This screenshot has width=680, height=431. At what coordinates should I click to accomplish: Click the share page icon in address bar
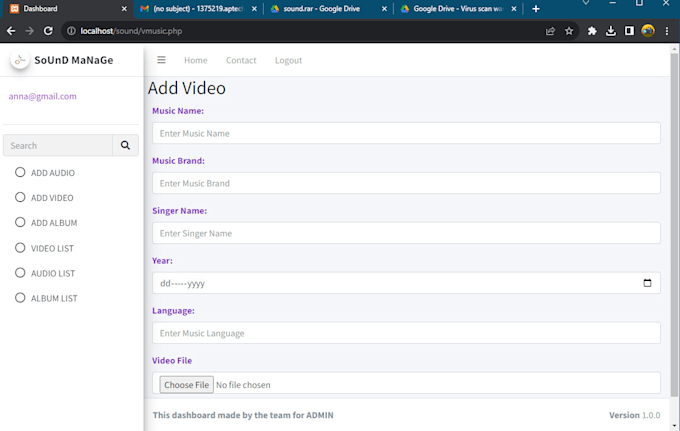coord(550,31)
